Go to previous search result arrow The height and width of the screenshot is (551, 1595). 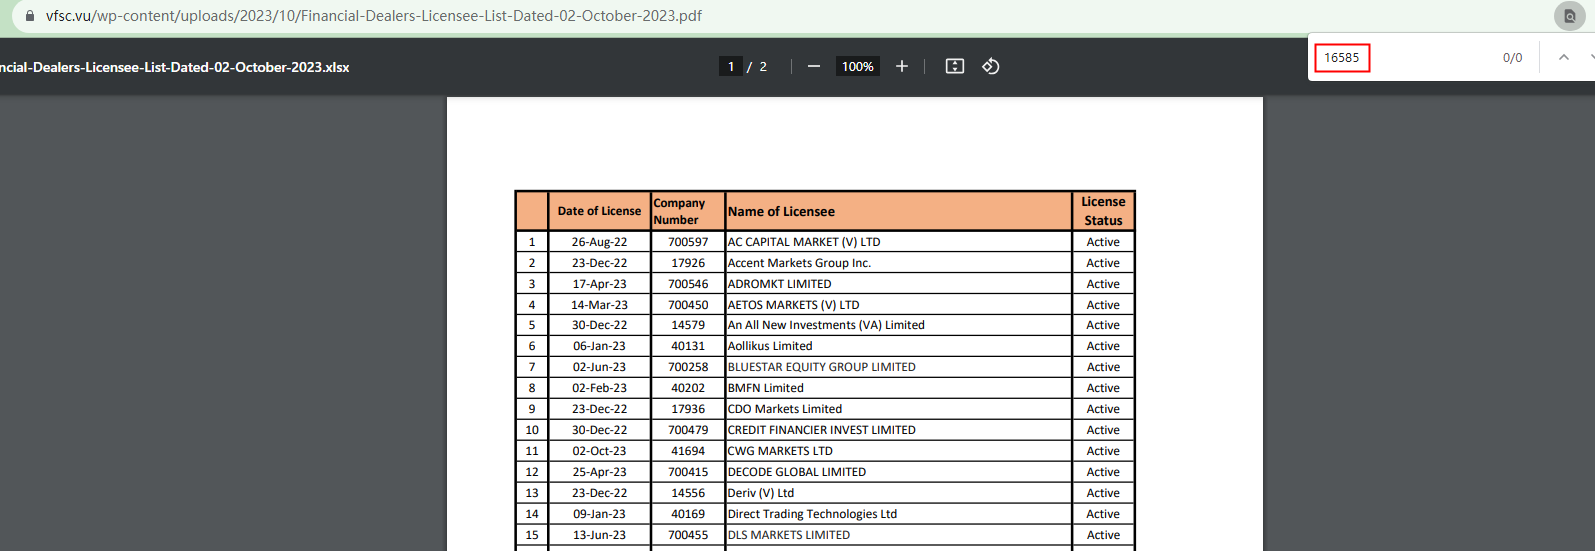click(1564, 57)
